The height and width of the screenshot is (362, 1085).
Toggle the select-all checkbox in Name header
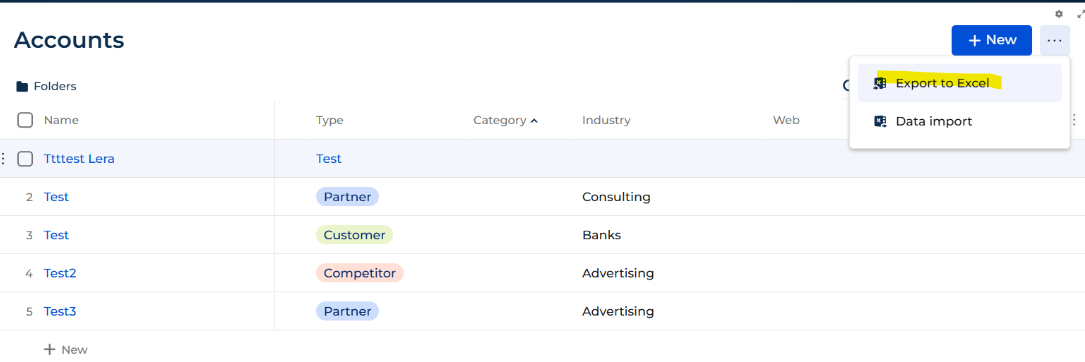click(x=25, y=120)
